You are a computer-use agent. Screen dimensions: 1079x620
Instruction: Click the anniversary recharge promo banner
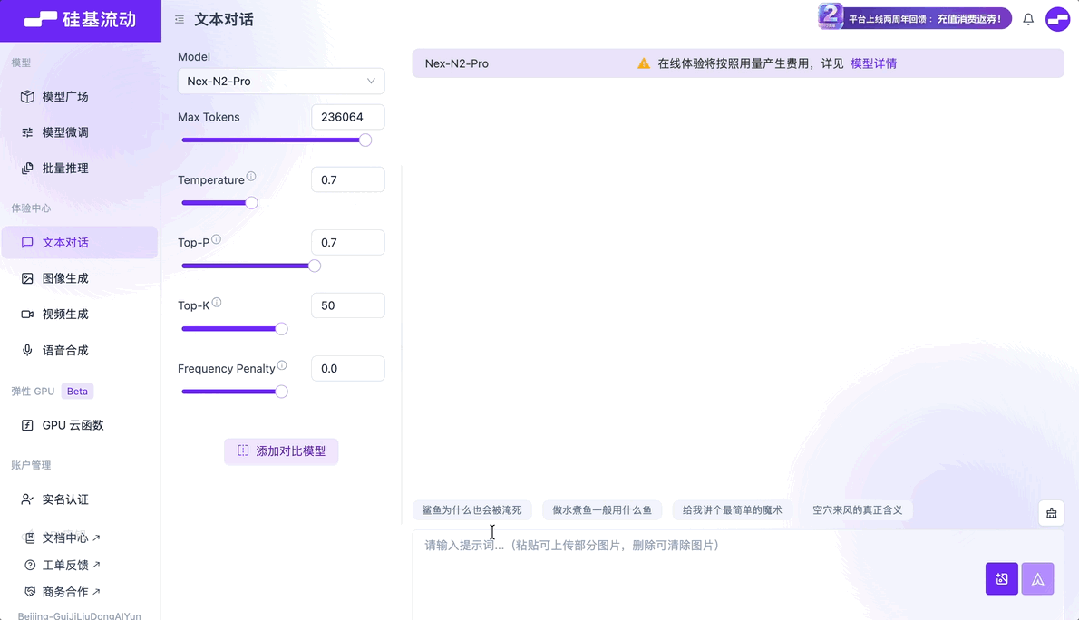915,18
